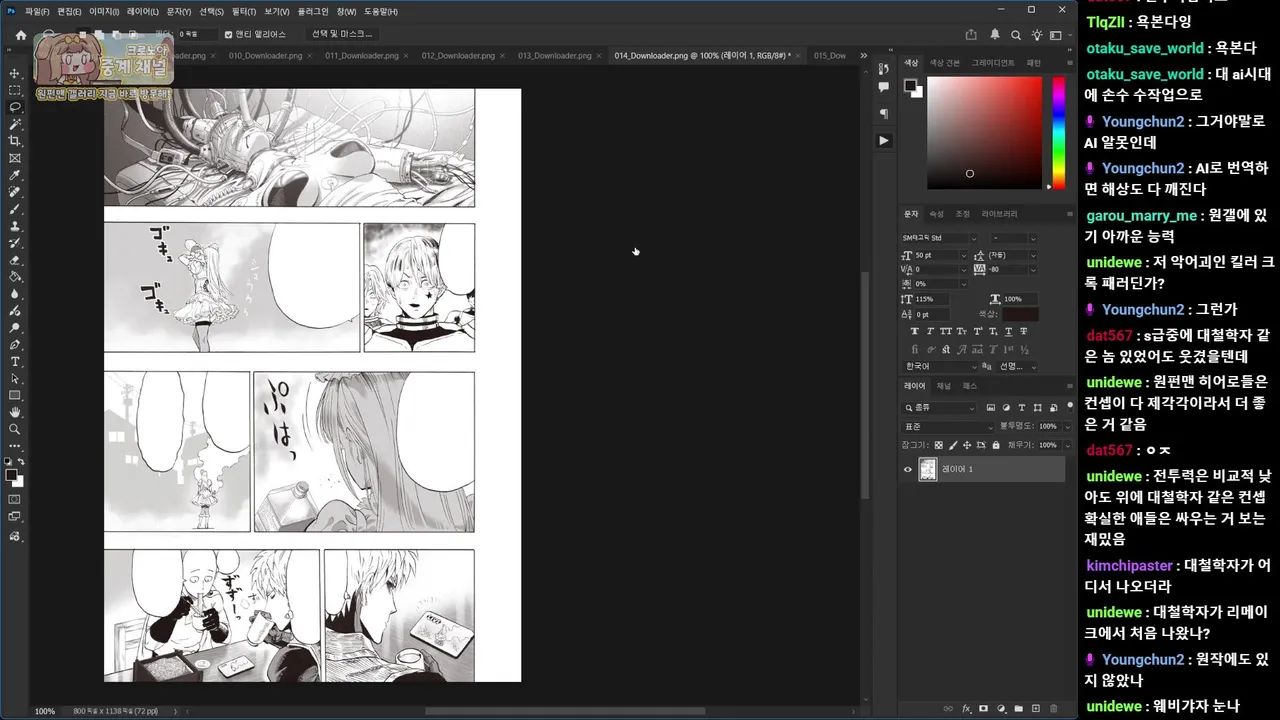Image resolution: width=1280 pixels, height=720 pixels.
Task: Open font family dropdown SM태고딕 Std
Action: (x=939, y=238)
